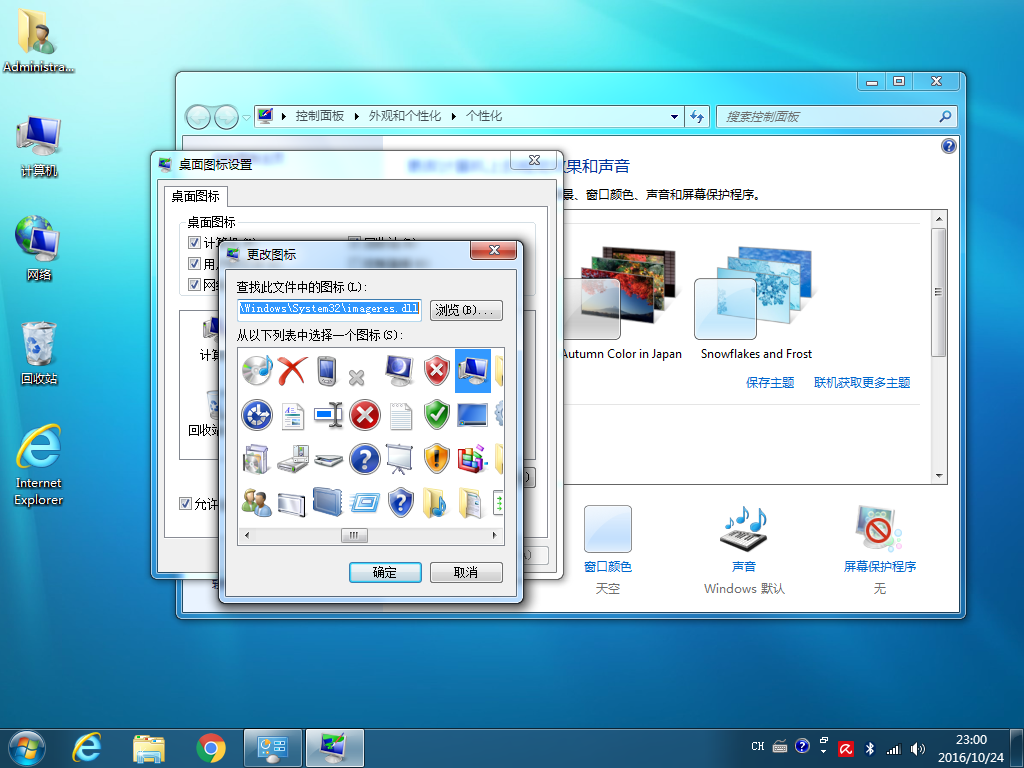Choose the music folder icon
This screenshot has height=768, width=1024.
click(x=435, y=503)
